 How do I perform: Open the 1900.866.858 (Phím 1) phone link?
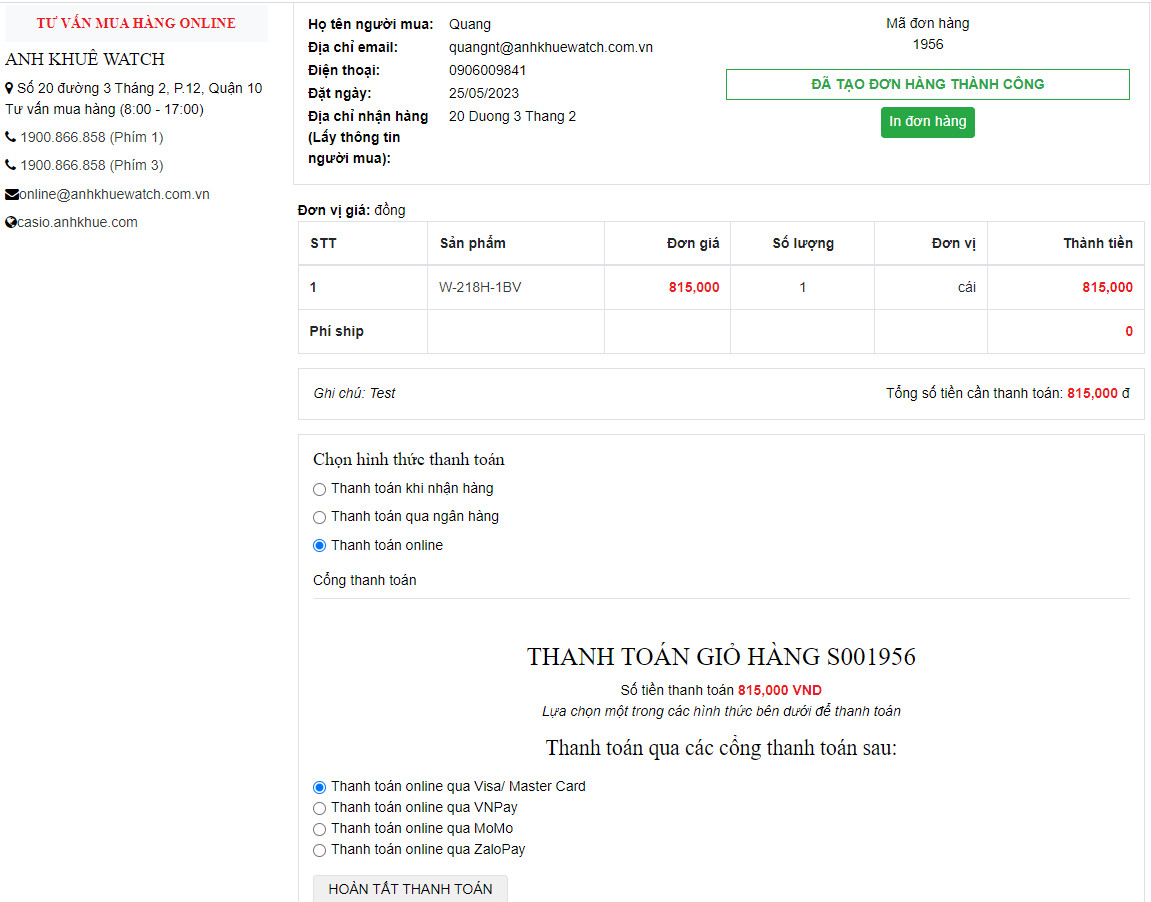coord(92,137)
